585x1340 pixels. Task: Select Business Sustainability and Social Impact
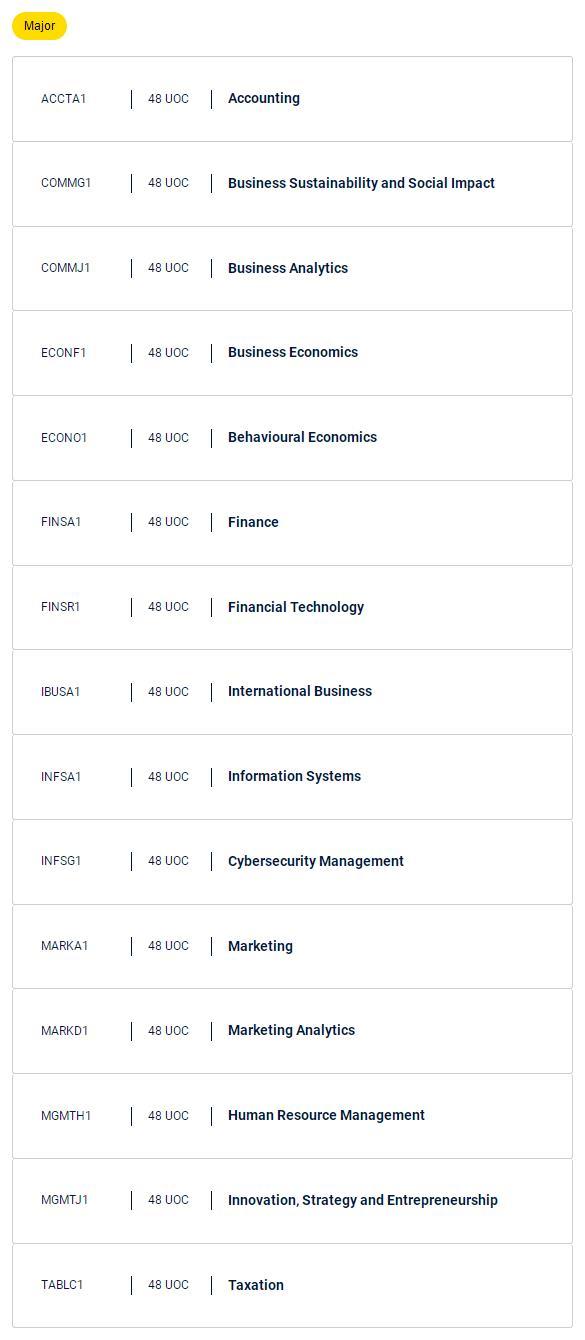coord(292,183)
